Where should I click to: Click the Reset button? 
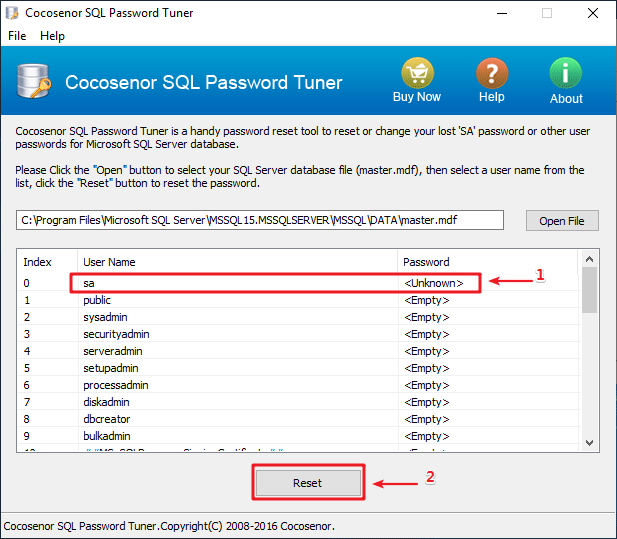pos(308,483)
